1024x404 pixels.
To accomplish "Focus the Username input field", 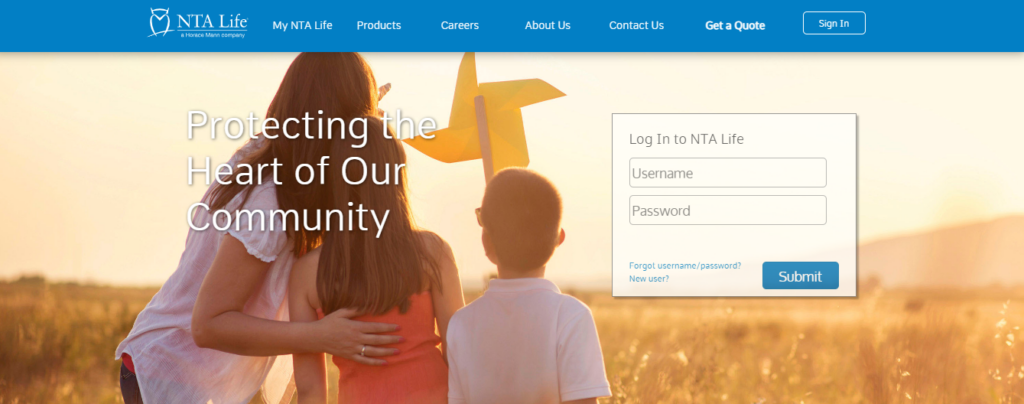I will coord(728,173).
